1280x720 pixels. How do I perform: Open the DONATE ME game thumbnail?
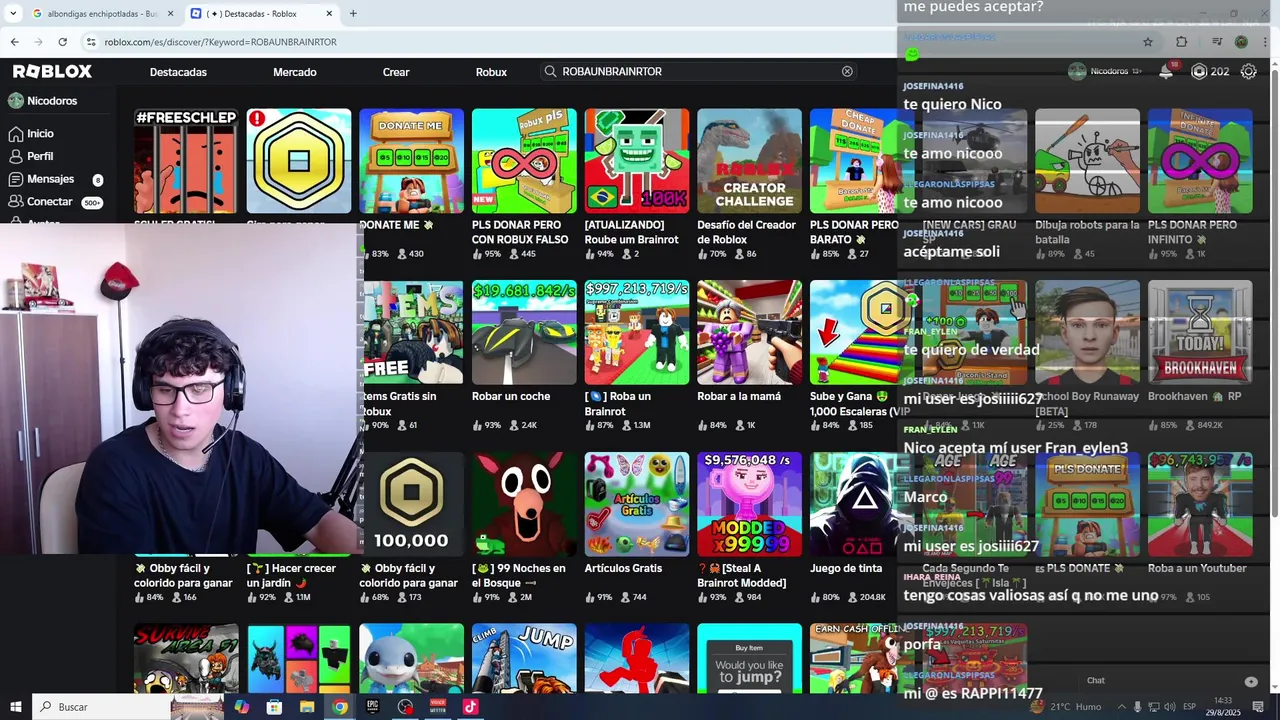[x=411, y=160]
